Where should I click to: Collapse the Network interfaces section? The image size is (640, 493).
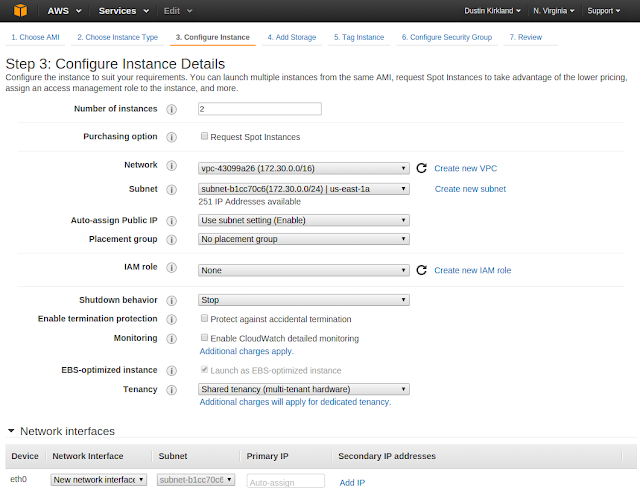11,431
